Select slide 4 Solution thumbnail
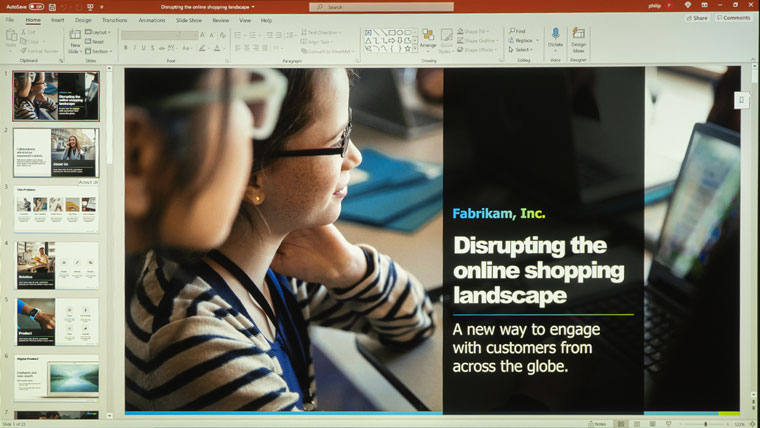760x428 pixels. (56, 266)
